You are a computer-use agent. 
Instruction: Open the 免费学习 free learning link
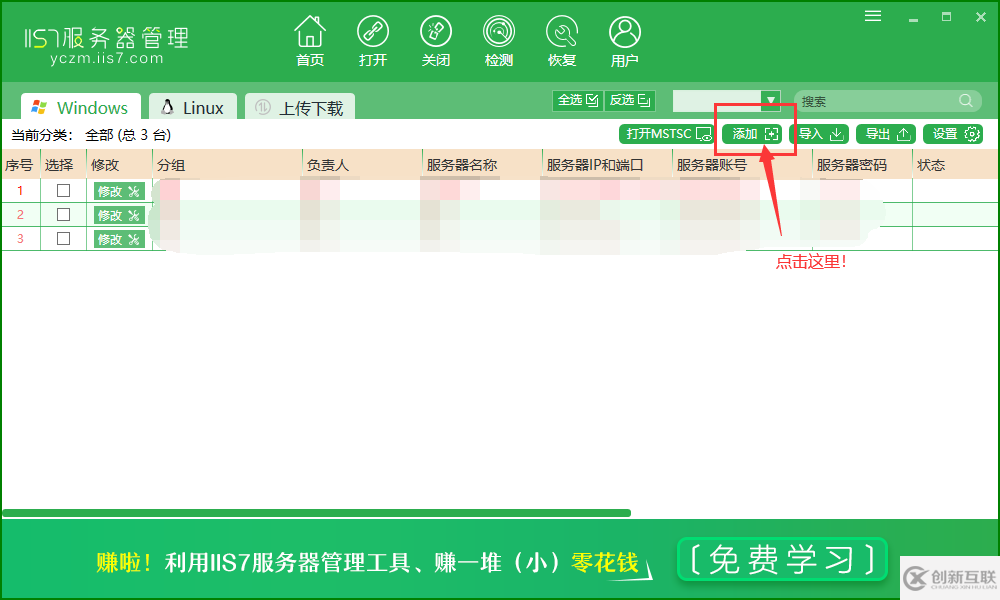(x=782, y=560)
